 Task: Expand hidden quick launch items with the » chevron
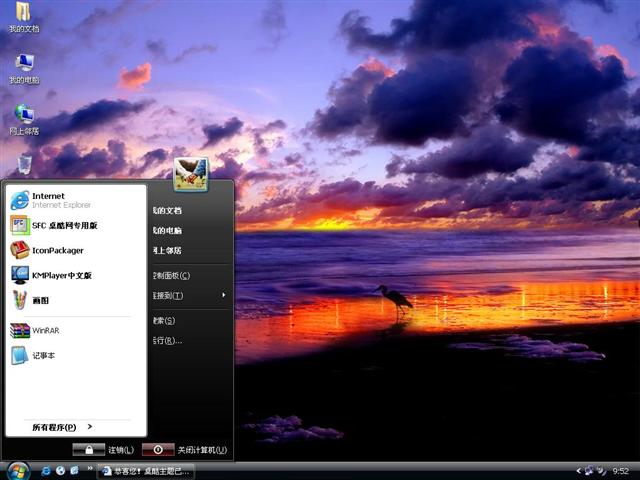[90, 468]
